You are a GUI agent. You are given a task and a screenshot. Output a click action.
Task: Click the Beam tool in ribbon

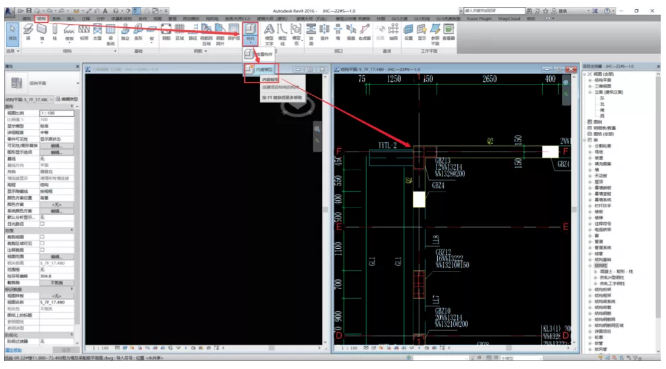coord(28,32)
